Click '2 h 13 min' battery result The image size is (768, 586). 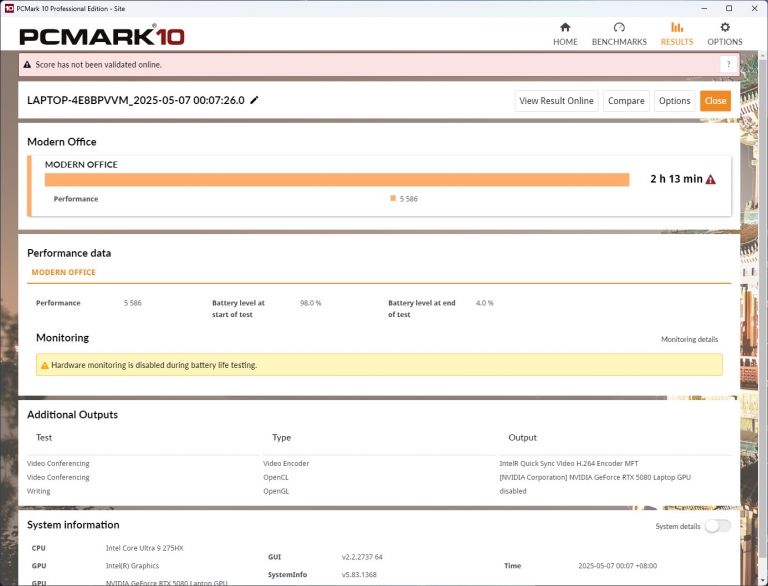(x=676, y=179)
